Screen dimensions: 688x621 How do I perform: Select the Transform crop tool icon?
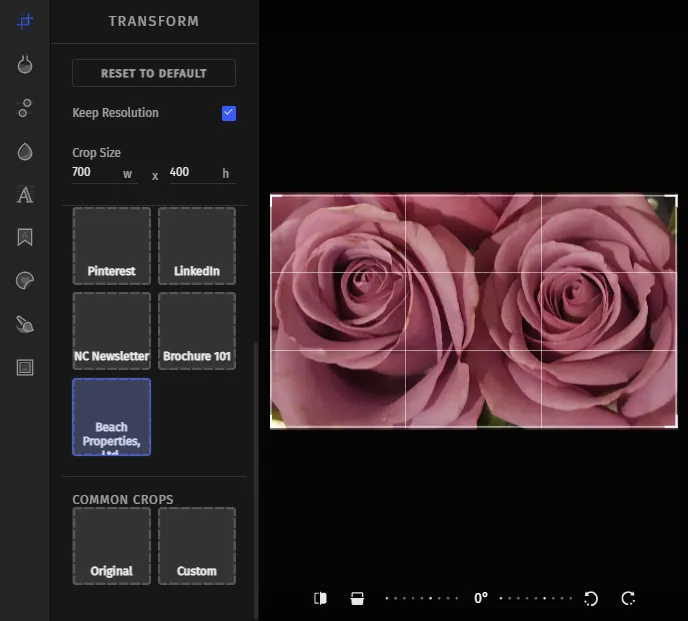[x=25, y=21]
